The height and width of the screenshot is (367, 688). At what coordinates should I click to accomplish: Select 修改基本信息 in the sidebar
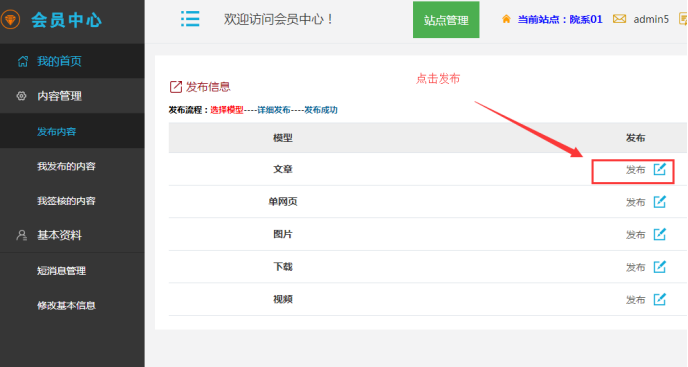pos(66,305)
